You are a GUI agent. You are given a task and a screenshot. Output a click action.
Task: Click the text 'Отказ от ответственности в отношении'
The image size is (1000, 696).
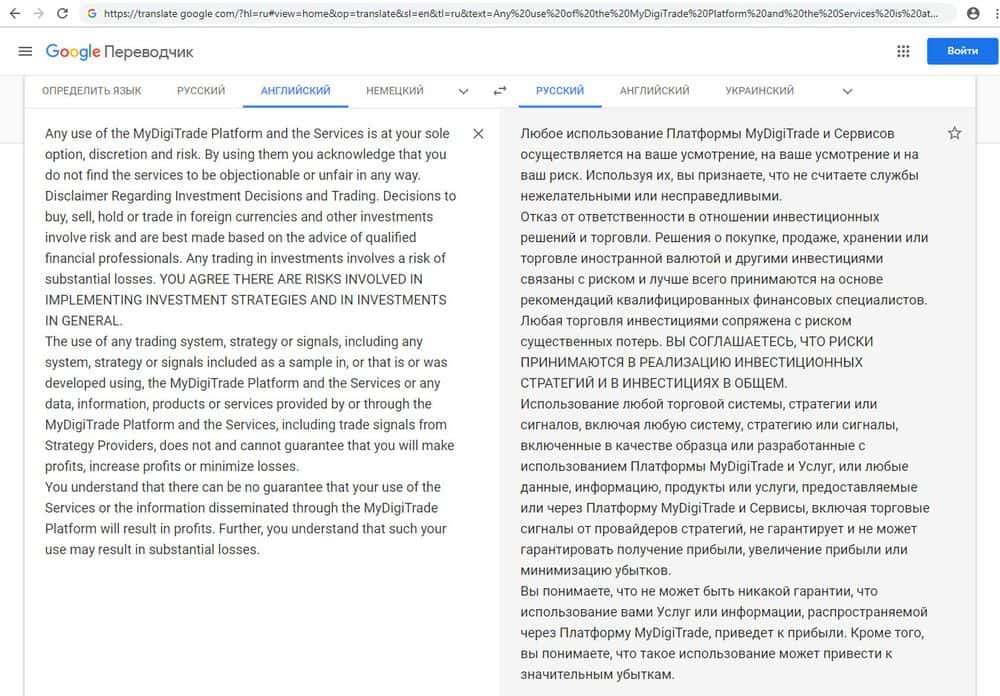[644, 217]
